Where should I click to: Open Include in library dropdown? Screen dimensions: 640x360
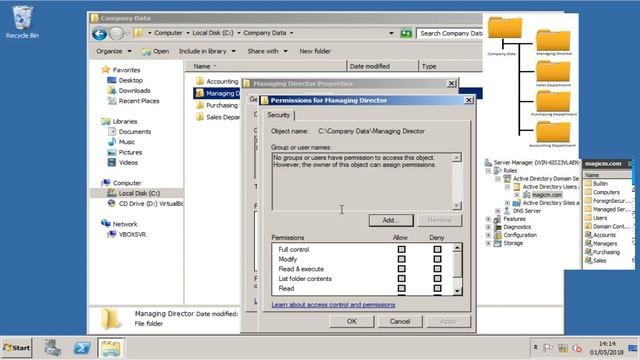point(207,51)
